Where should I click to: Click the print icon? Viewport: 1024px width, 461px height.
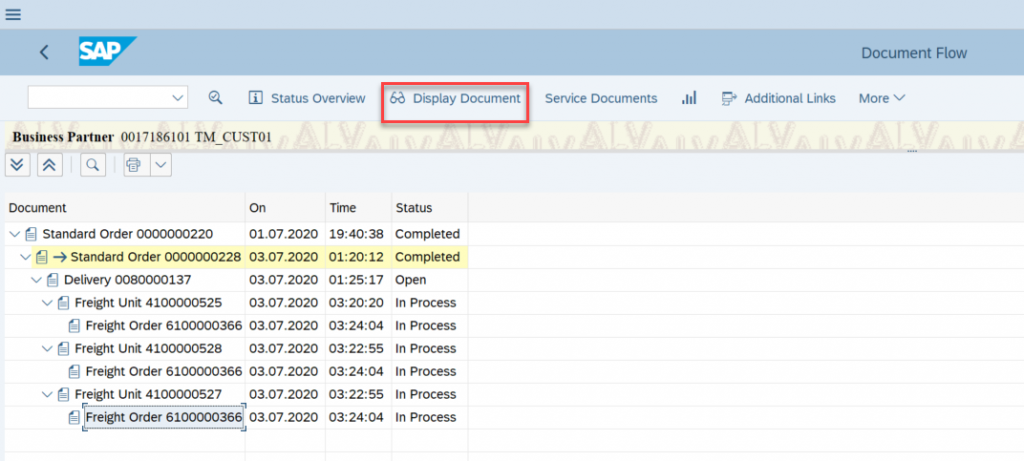[134, 165]
